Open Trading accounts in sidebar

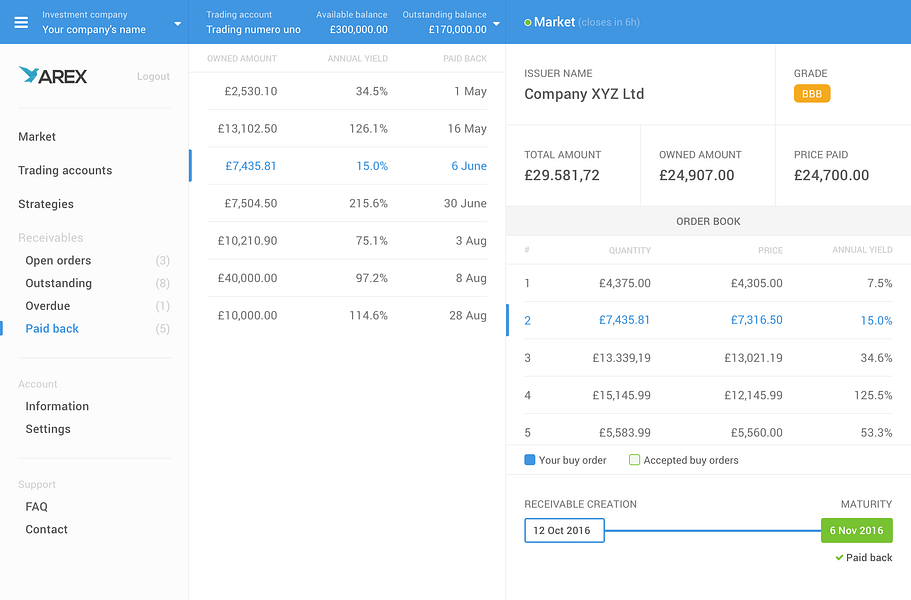pyautogui.click(x=65, y=170)
